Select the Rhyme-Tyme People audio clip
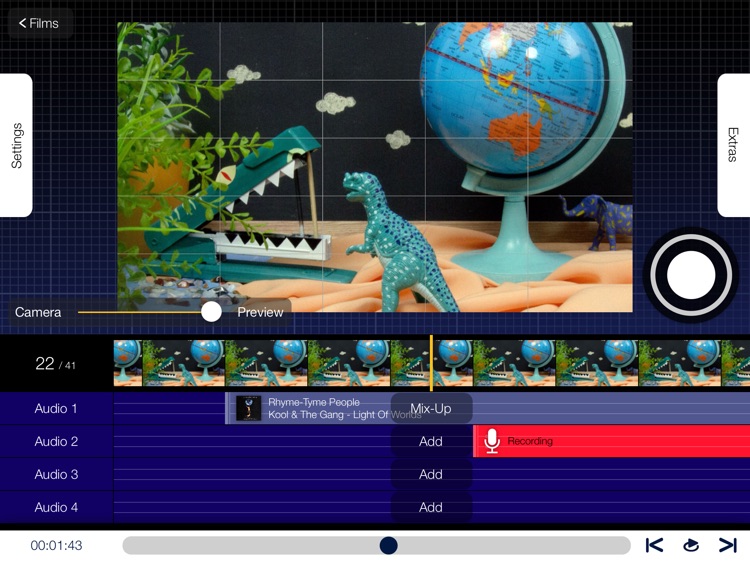This screenshot has width=750, height=563. 487,408
